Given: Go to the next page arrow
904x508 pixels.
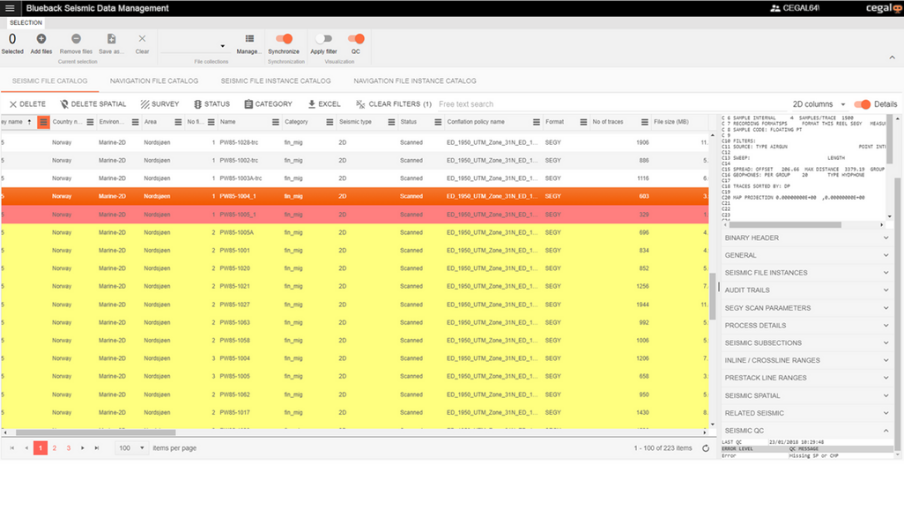Looking at the screenshot, I should [82, 448].
